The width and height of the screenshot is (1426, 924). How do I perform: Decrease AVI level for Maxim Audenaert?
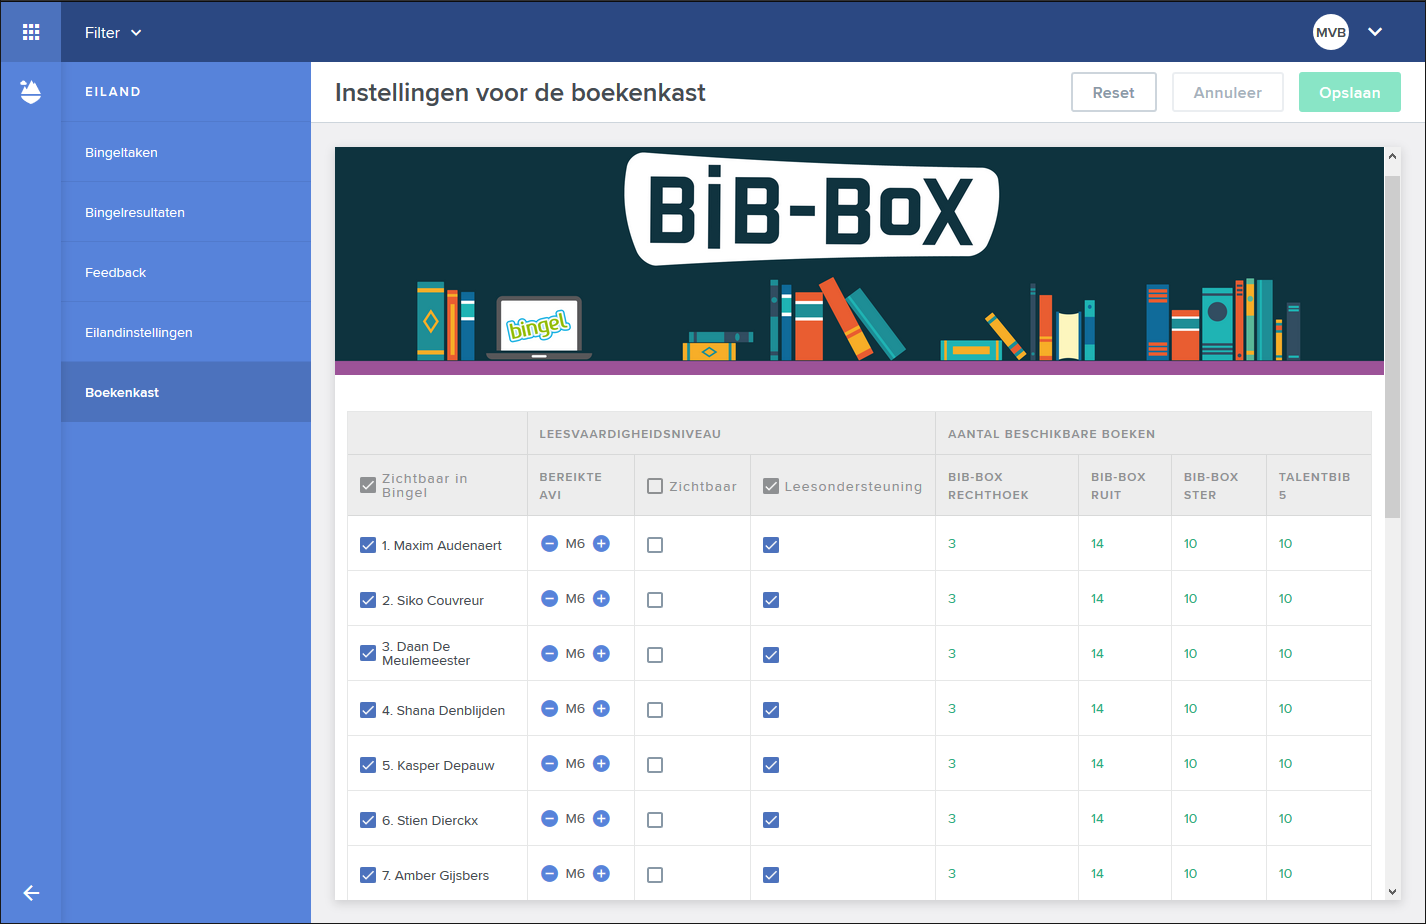pos(549,544)
